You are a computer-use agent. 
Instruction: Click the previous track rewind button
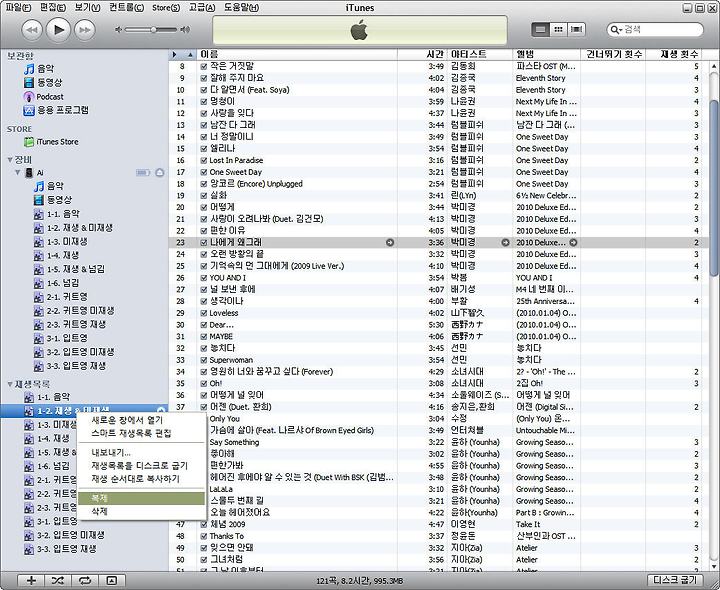(32, 30)
